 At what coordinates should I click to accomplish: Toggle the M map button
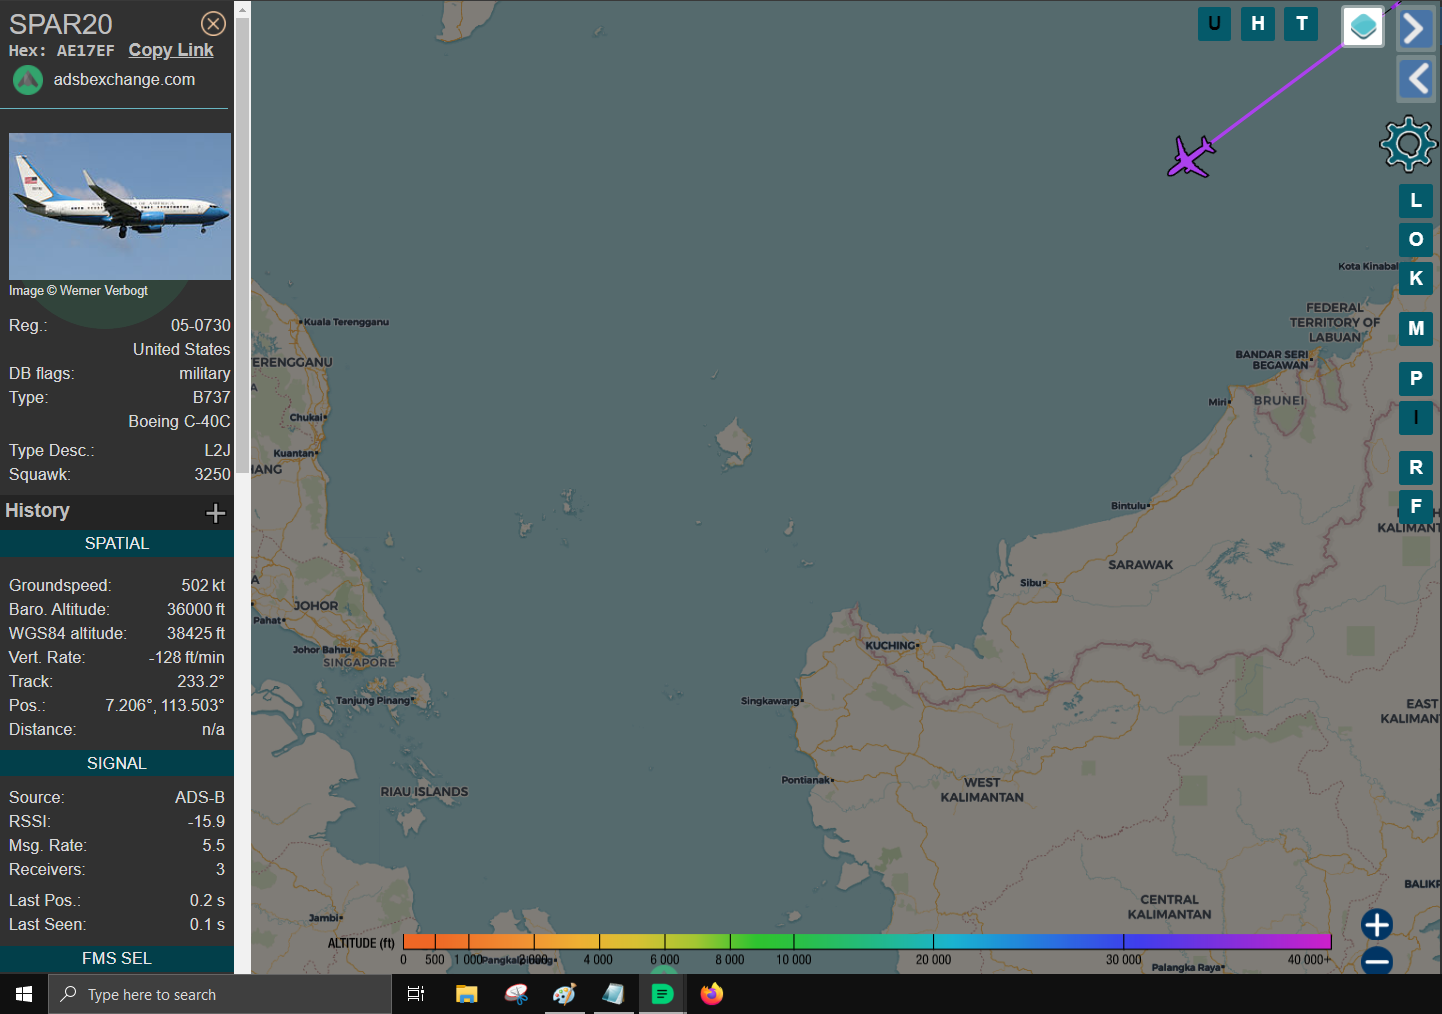point(1416,329)
